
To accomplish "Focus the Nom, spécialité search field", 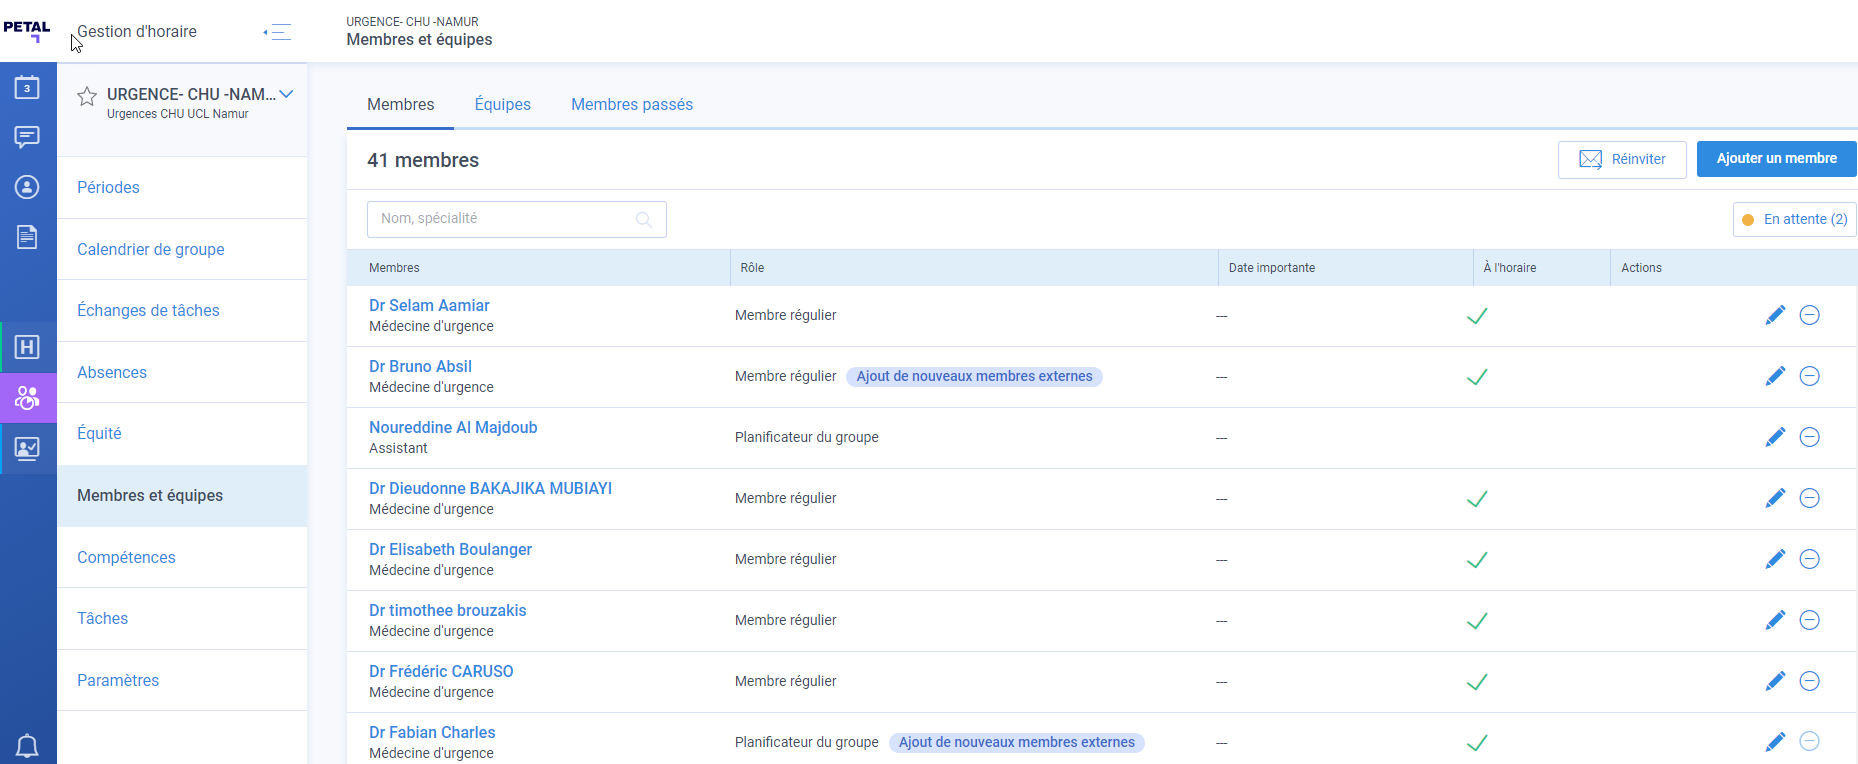I will pos(516,220).
